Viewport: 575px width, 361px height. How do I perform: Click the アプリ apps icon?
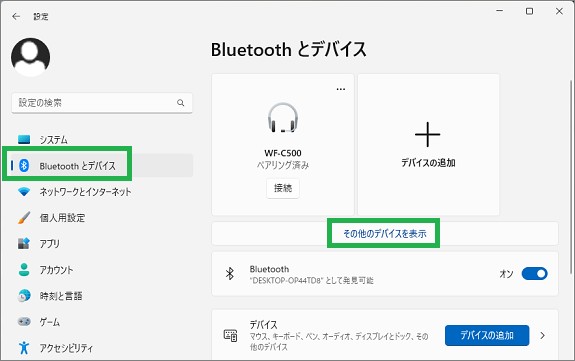tap(24, 244)
